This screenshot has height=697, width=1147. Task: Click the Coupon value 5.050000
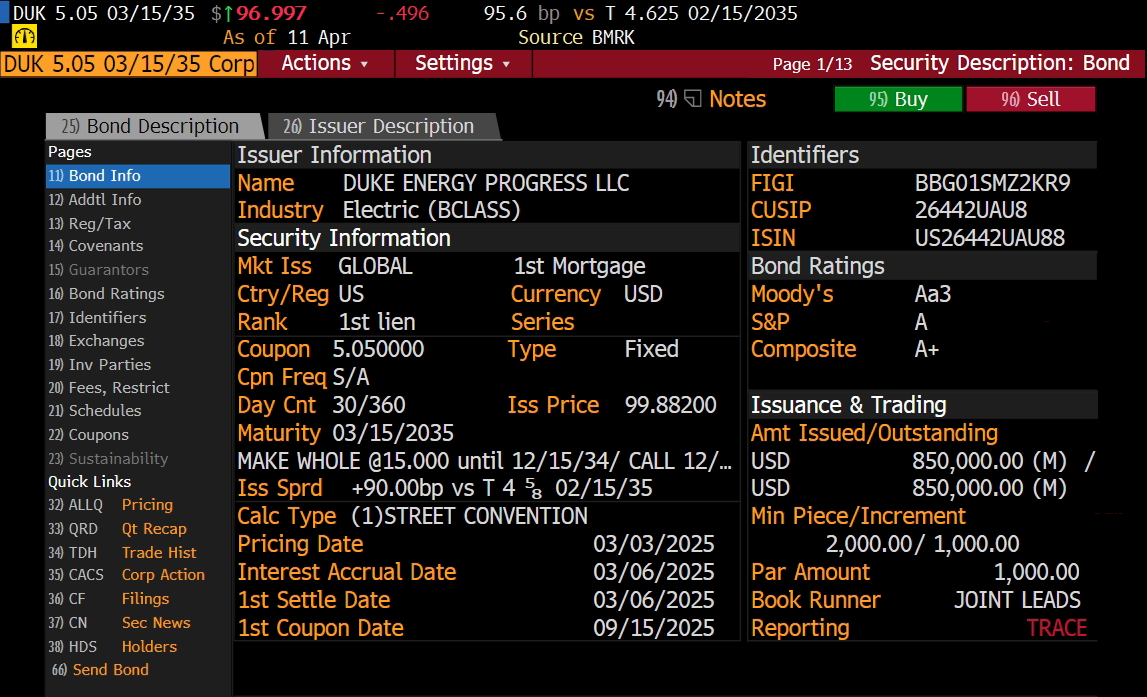pyautogui.click(x=378, y=350)
